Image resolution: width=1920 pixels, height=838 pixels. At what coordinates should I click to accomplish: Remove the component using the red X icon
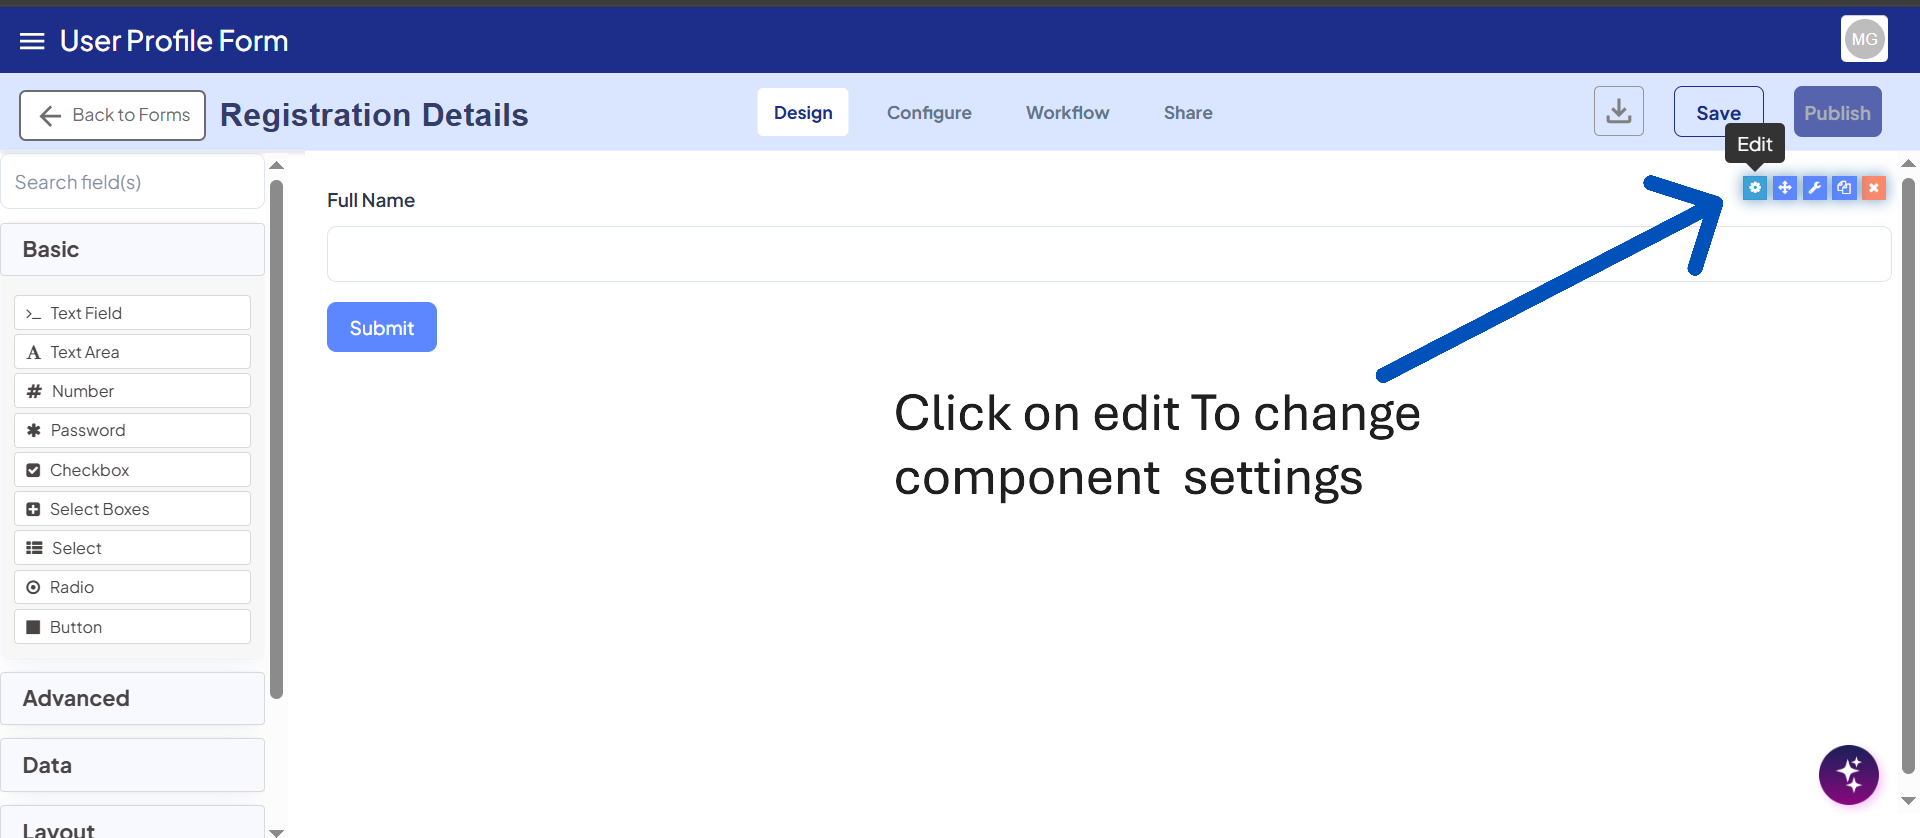[1873, 187]
